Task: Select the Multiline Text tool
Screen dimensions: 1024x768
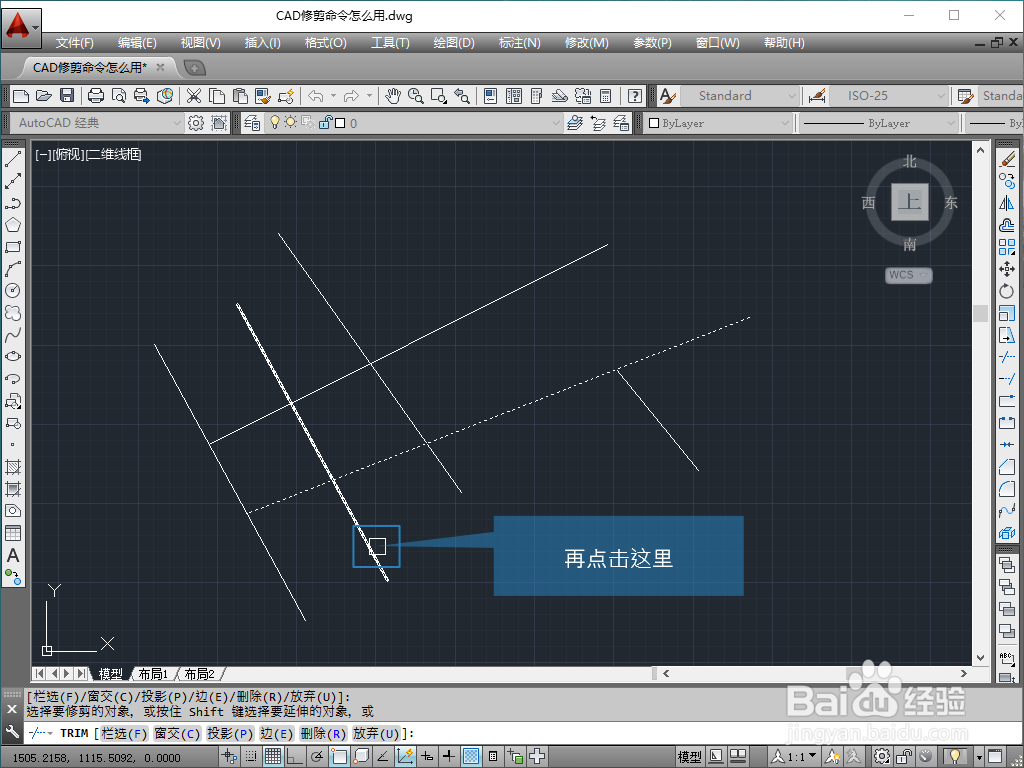Action: point(13,556)
